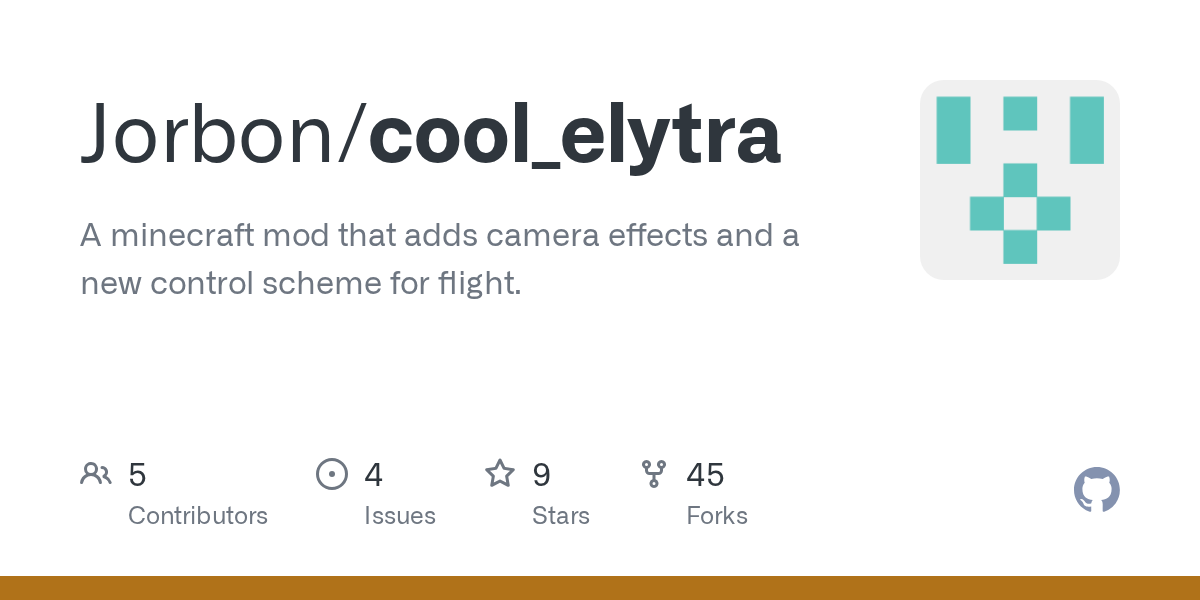Click the issue count 4
Screen dimensions: 1200x600
pyautogui.click(x=374, y=475)
